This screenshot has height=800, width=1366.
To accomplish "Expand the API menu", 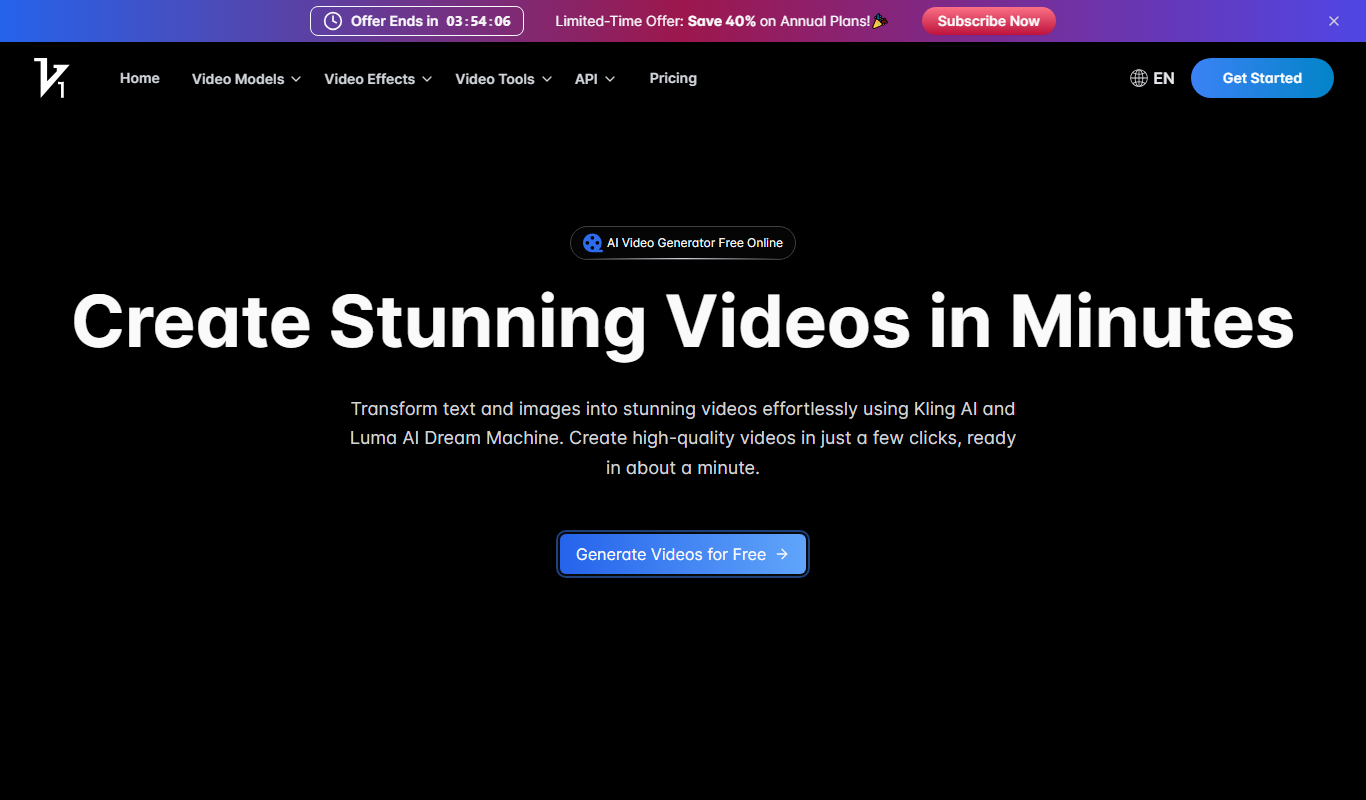I will 595,79.
